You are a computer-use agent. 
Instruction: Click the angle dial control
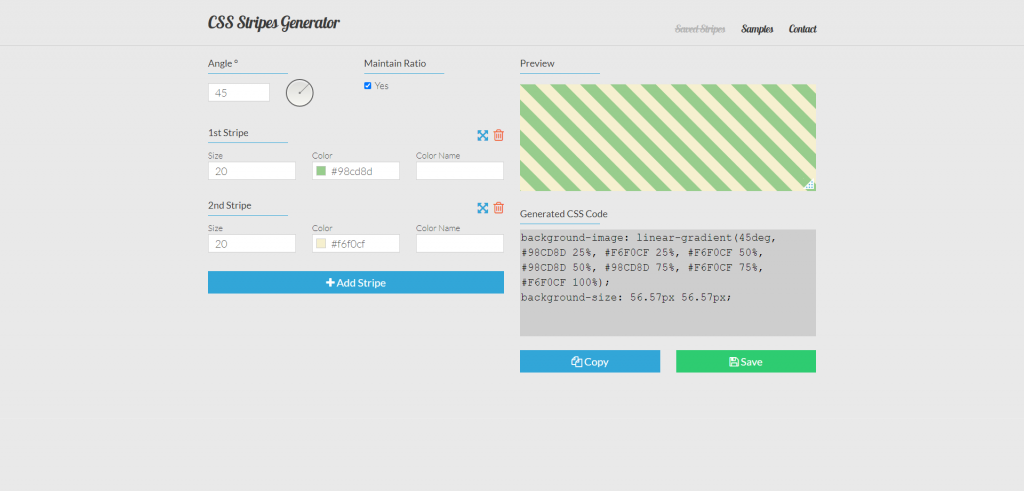[x=300, y=93]
